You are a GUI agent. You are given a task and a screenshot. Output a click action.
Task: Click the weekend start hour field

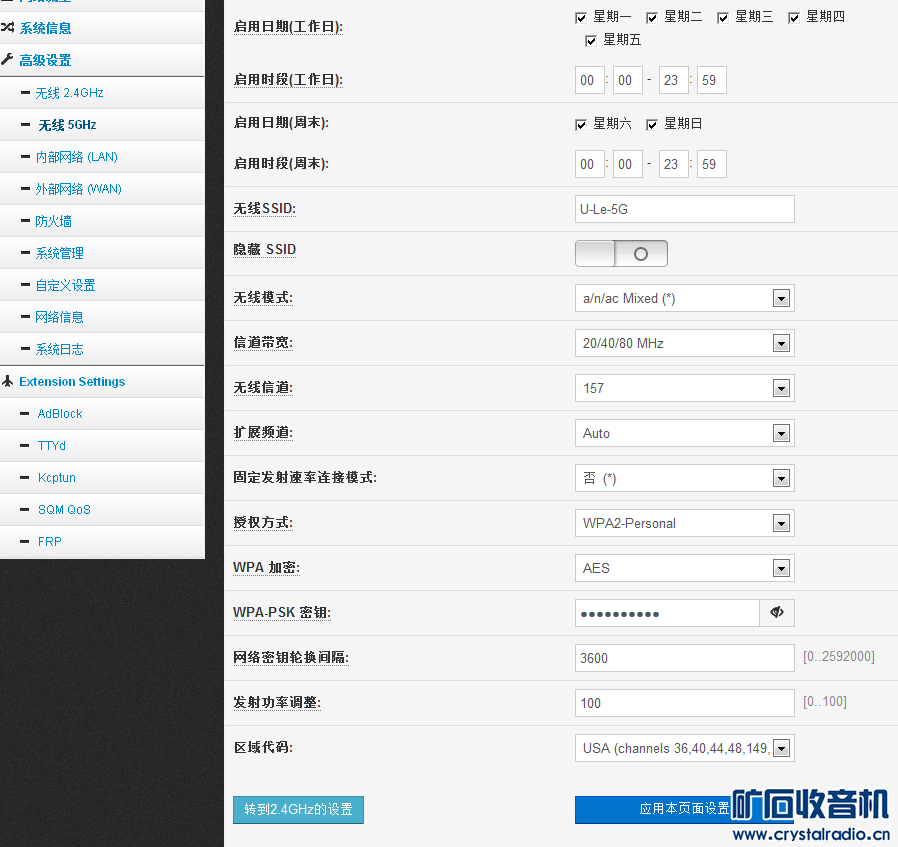pos(590,164)
